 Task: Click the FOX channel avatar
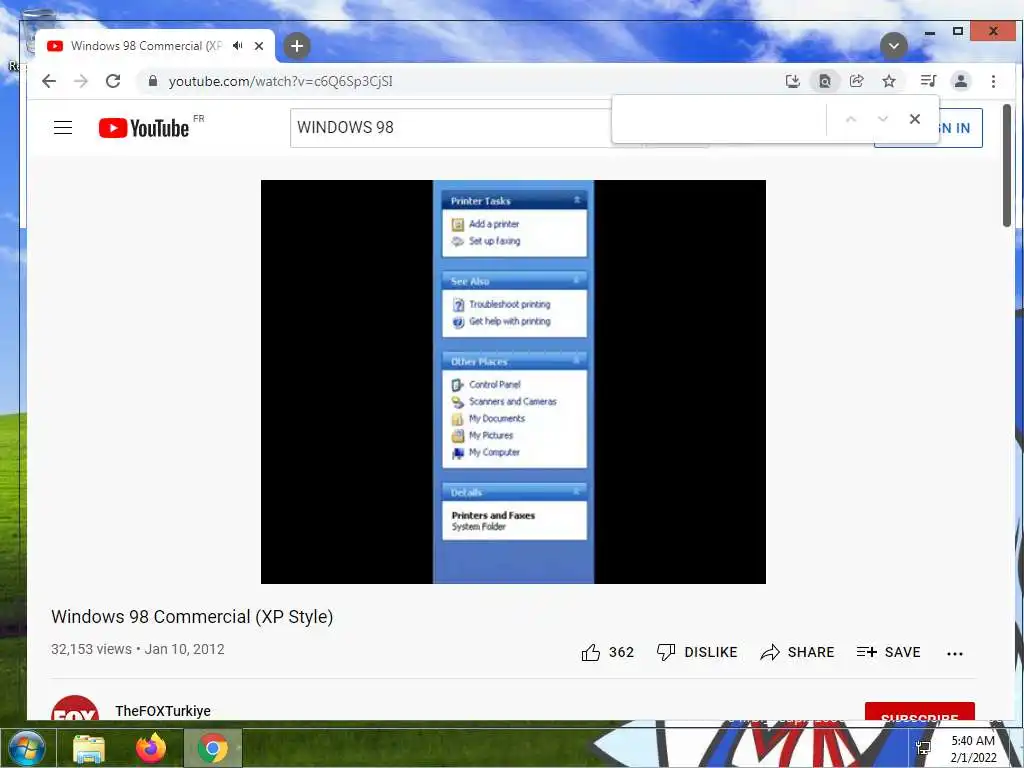(75, 709)
